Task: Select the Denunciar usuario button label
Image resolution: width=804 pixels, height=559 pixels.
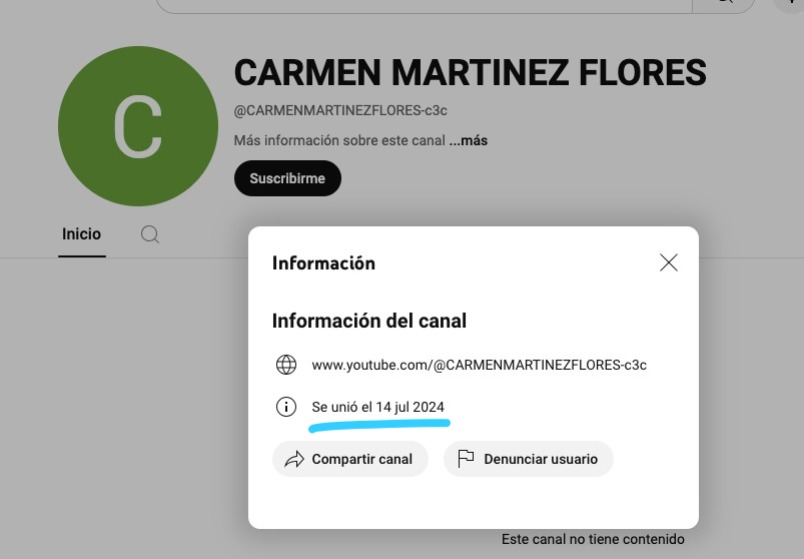Action: 540,459
